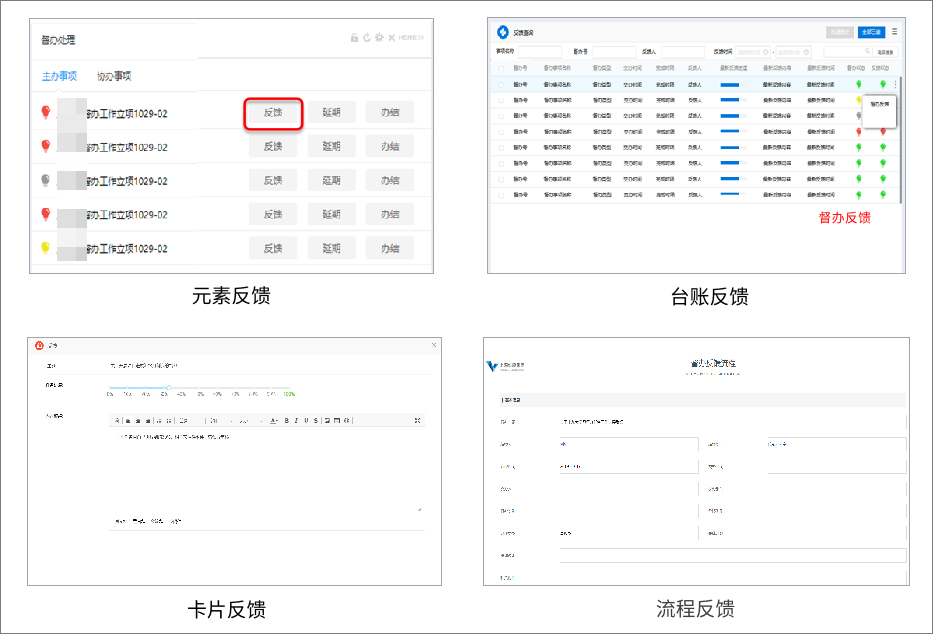Screen dimensions: 933x634
Task: Select 督办反馈 in the popup menu
Action: pyautogui.click(x=879, y=104)
